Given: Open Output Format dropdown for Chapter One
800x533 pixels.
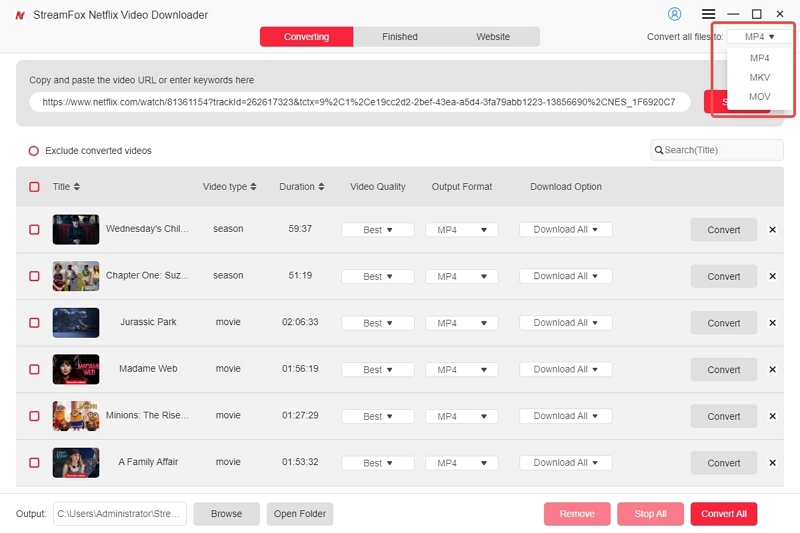Looking at the screenshot, I should point(461,276).
